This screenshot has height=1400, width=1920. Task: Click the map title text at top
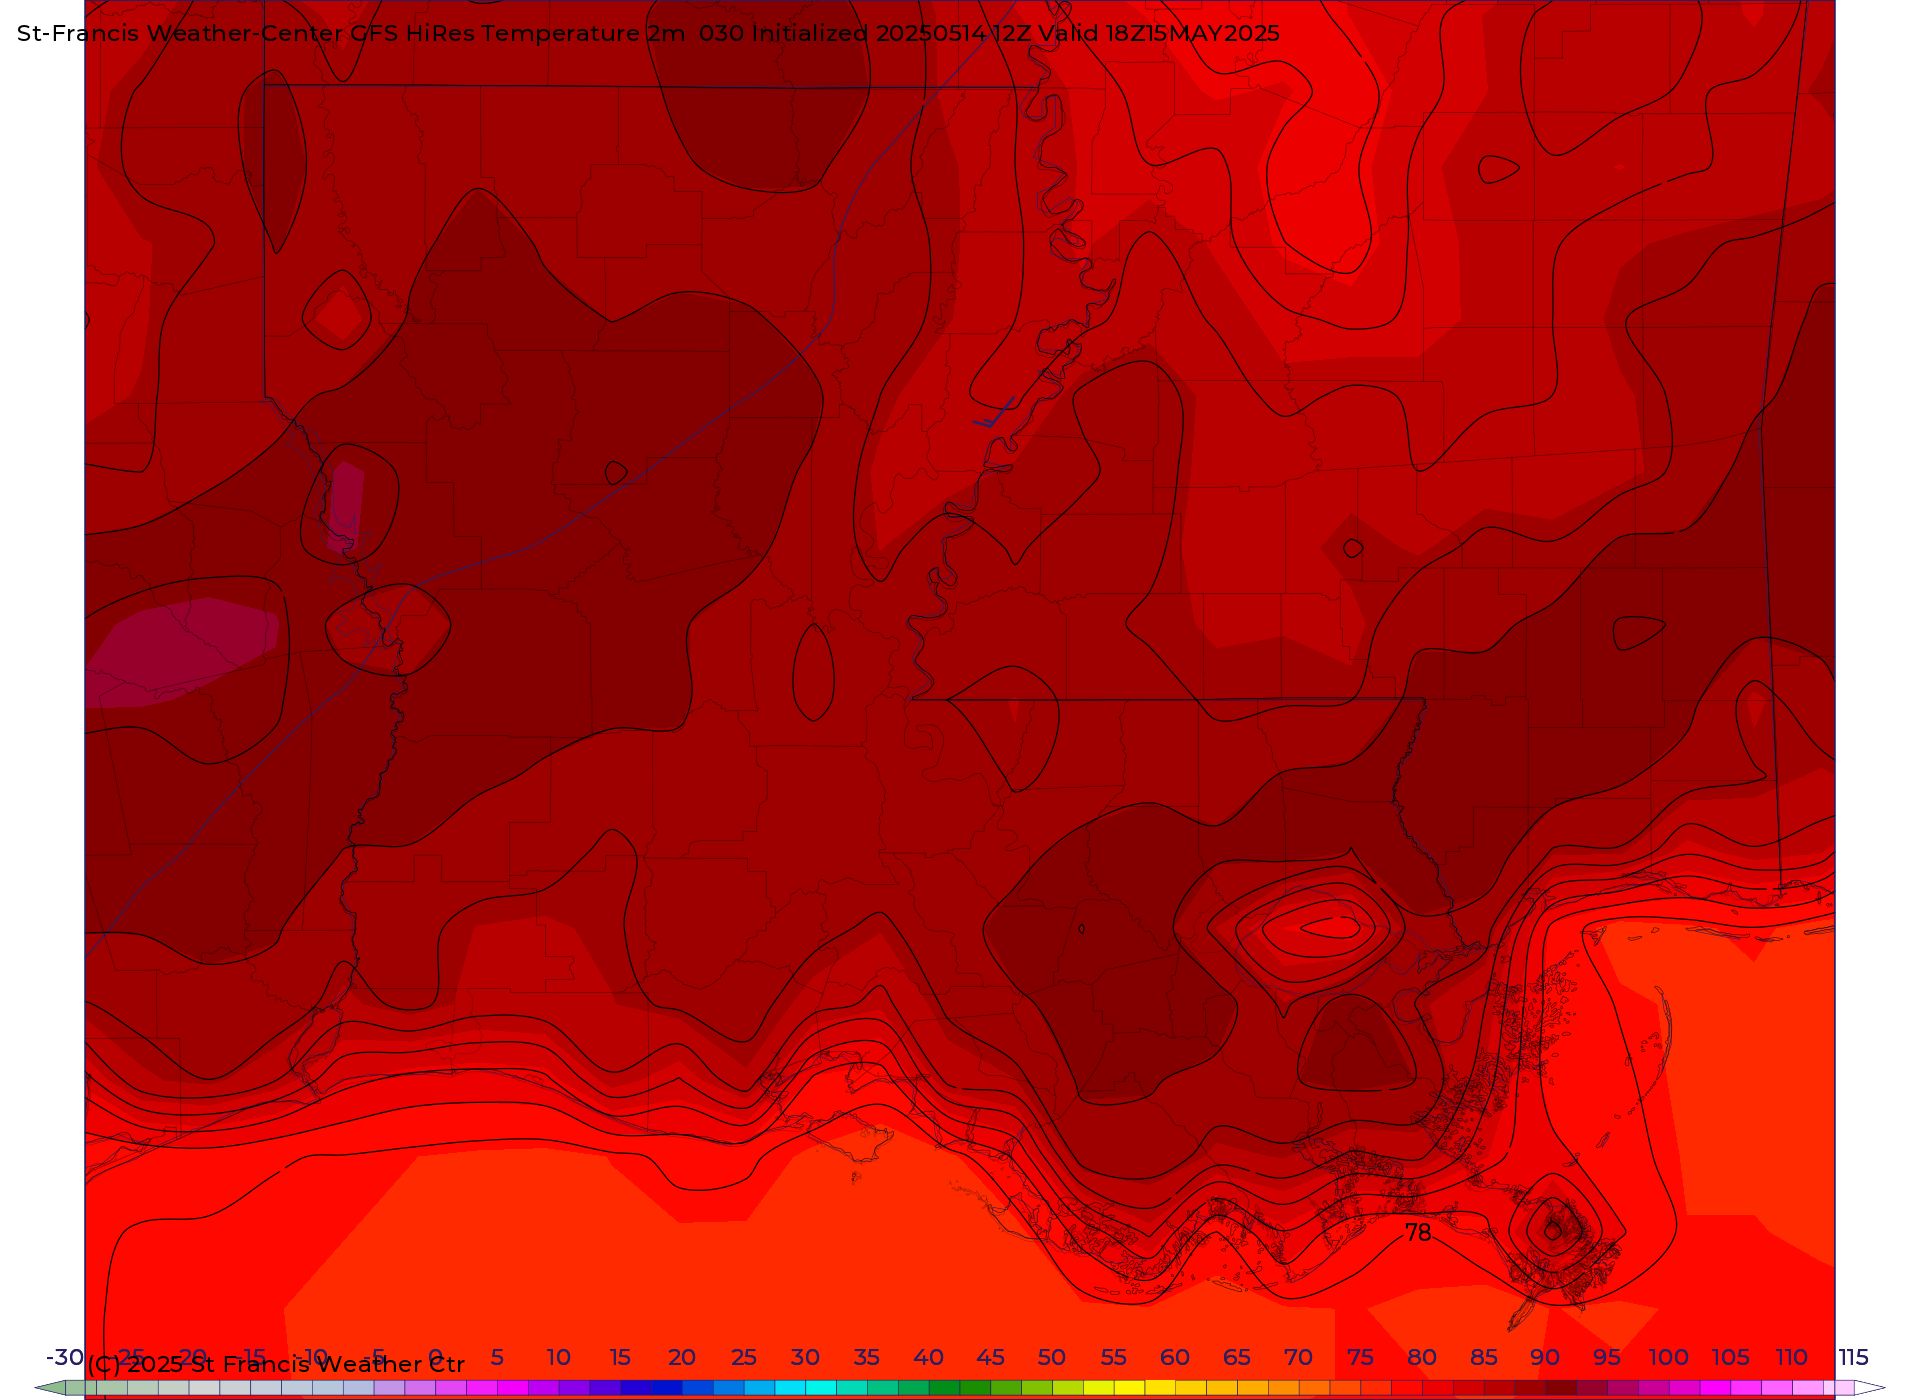pyautogui.click(x=648, y=33)
